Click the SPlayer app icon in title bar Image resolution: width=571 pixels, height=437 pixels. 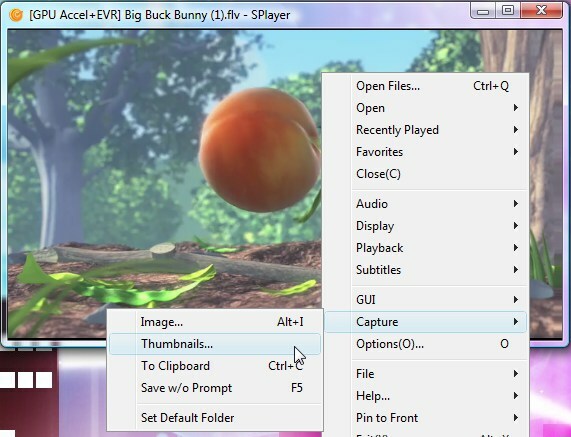pyautogui.click(x=16, y=15)
